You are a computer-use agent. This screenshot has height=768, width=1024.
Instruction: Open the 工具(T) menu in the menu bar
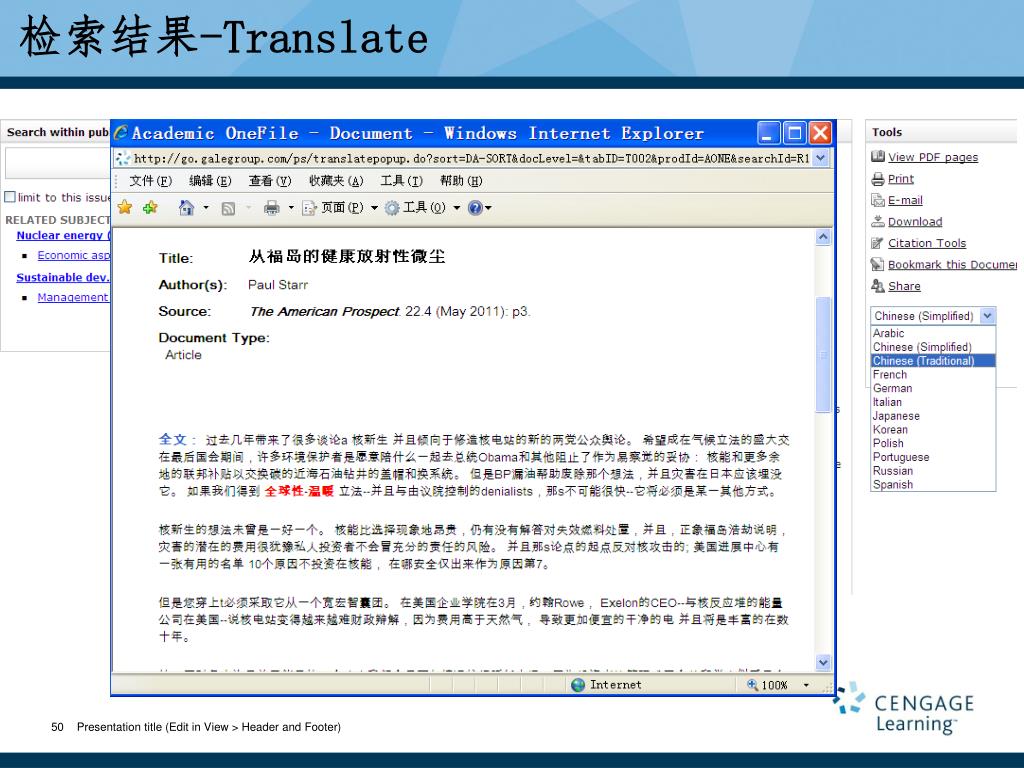401,181
